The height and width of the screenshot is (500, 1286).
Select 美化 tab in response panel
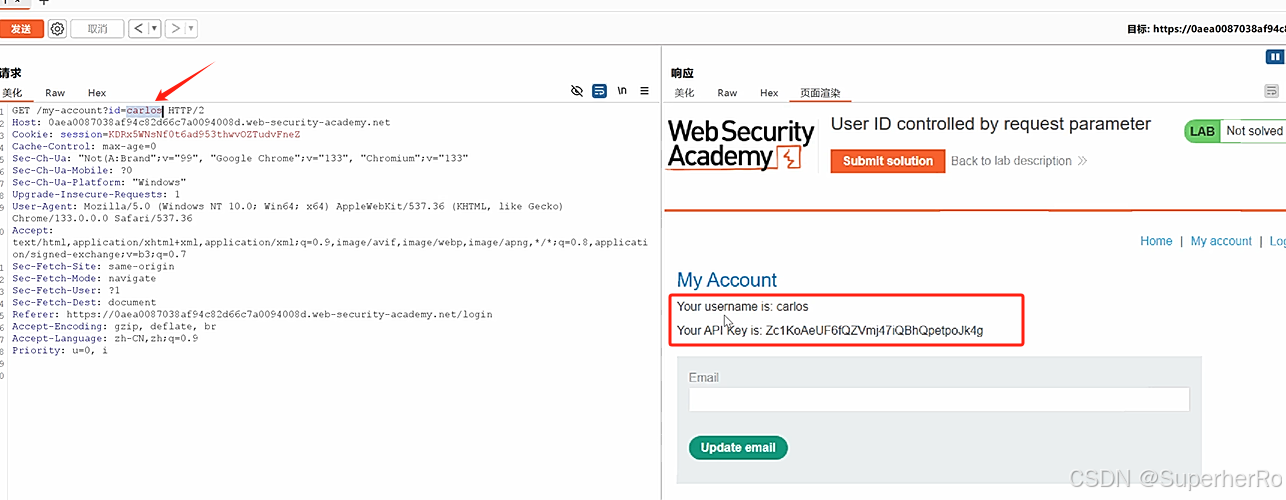684,93
